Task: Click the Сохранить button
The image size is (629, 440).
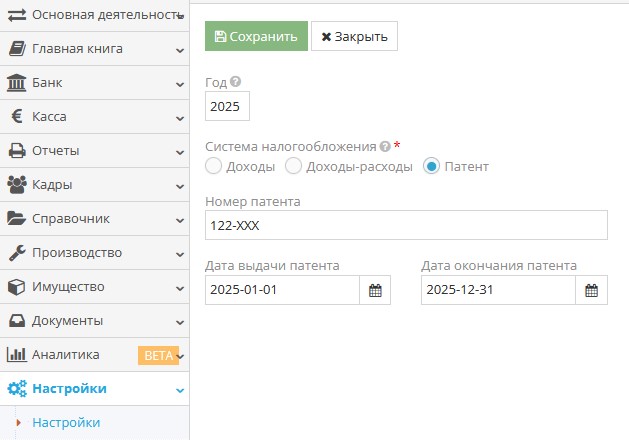Action: coord(256,36)
